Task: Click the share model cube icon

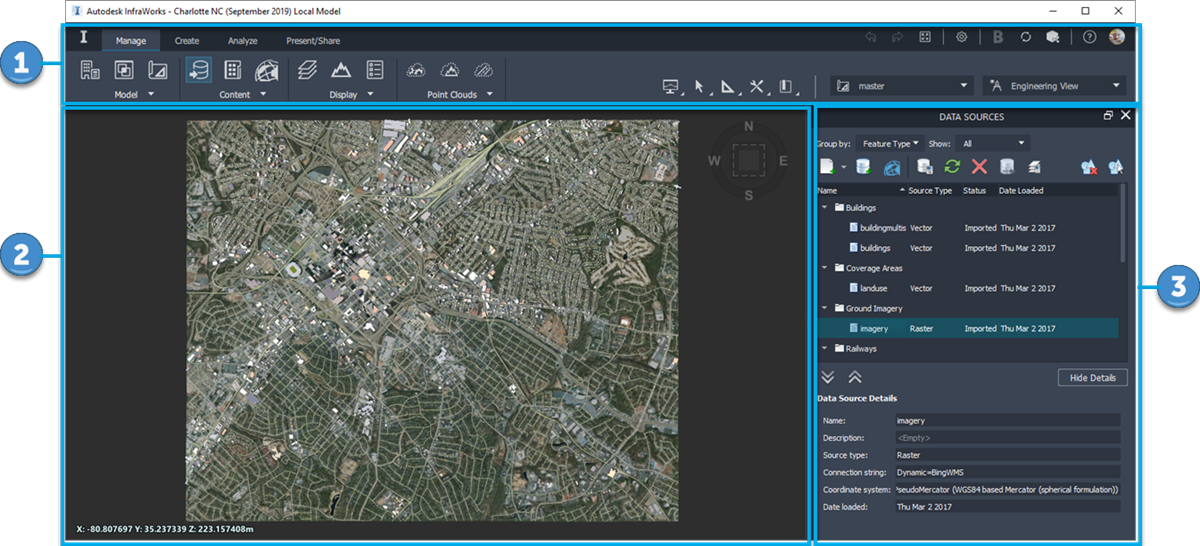Action: [1052, 37]
